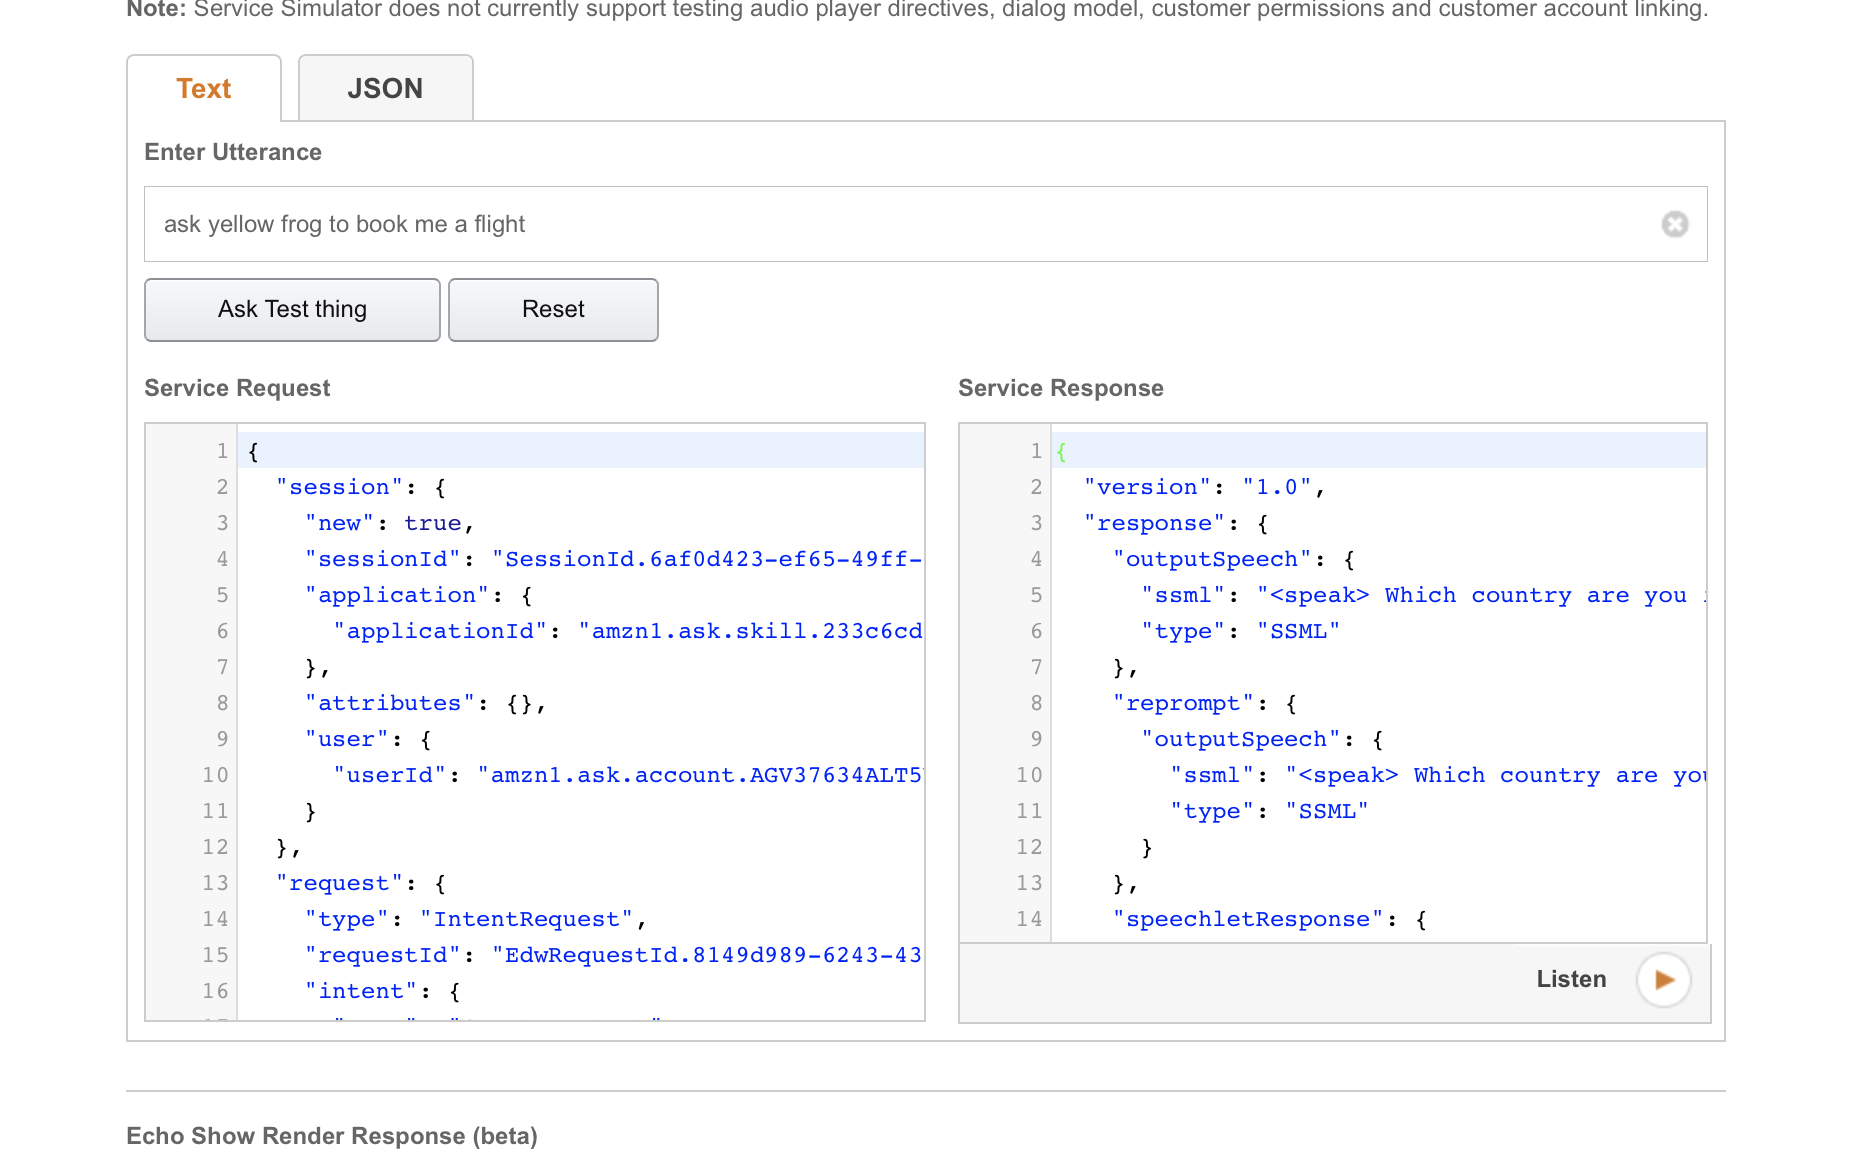Click the "version" line in Service Response

(x=1204, y=487)
